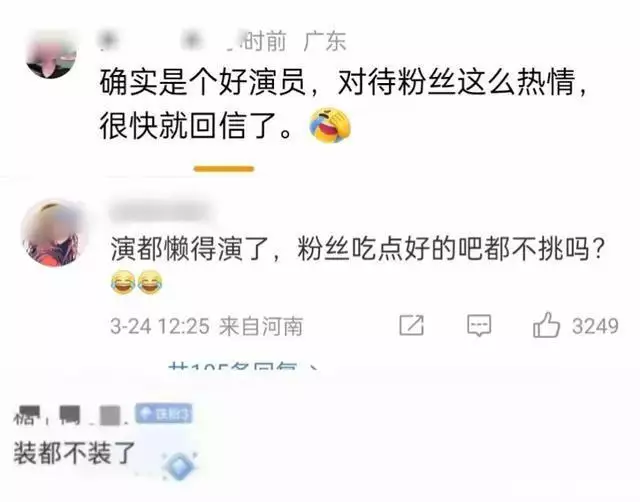Click the second tears-of-joy emoji in the second comment

(x=150, y=282)
